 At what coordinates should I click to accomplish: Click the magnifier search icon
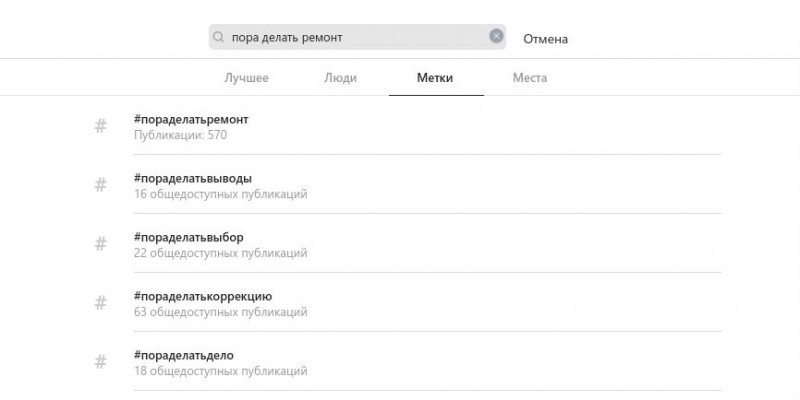[x=218, y=37]
